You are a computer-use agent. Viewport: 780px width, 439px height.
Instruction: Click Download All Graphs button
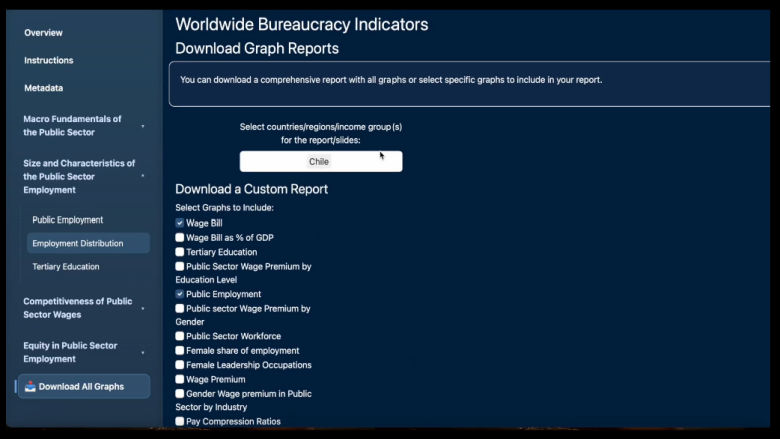click(84, 386)
